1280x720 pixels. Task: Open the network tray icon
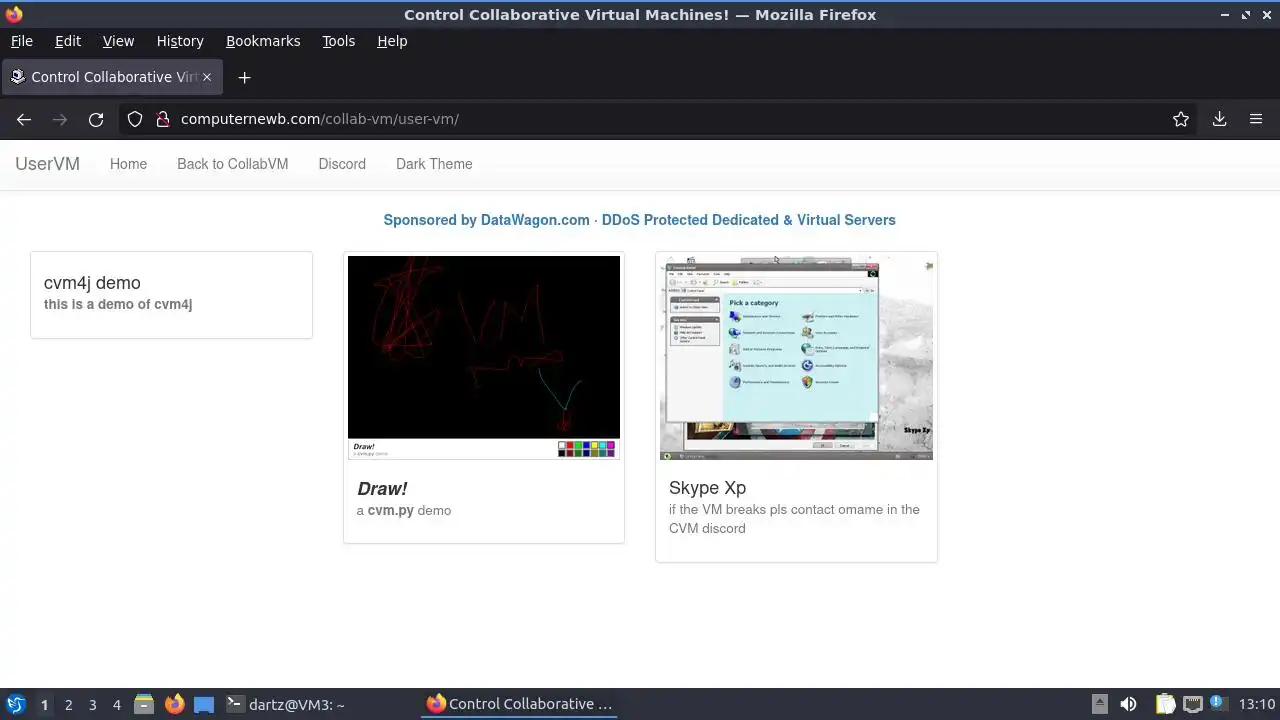(1192, 704)
